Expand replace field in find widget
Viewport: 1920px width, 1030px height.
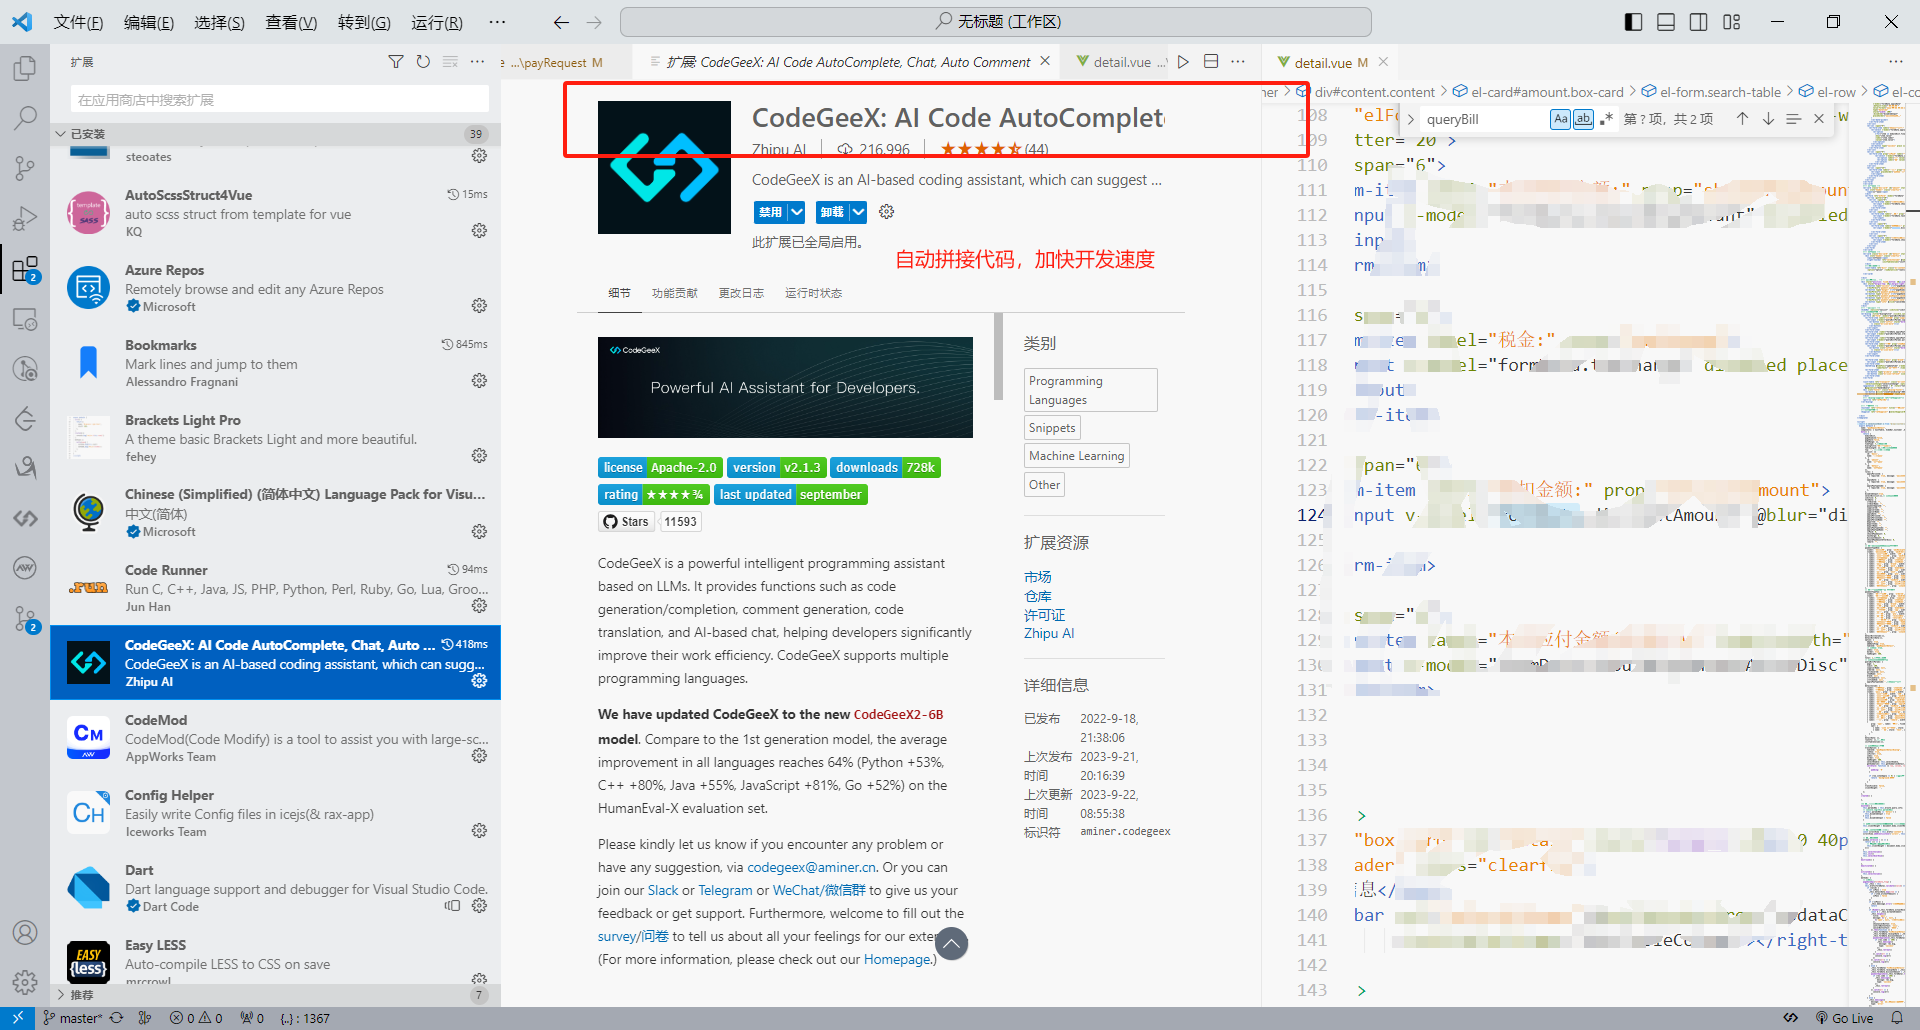(1411, 119)
